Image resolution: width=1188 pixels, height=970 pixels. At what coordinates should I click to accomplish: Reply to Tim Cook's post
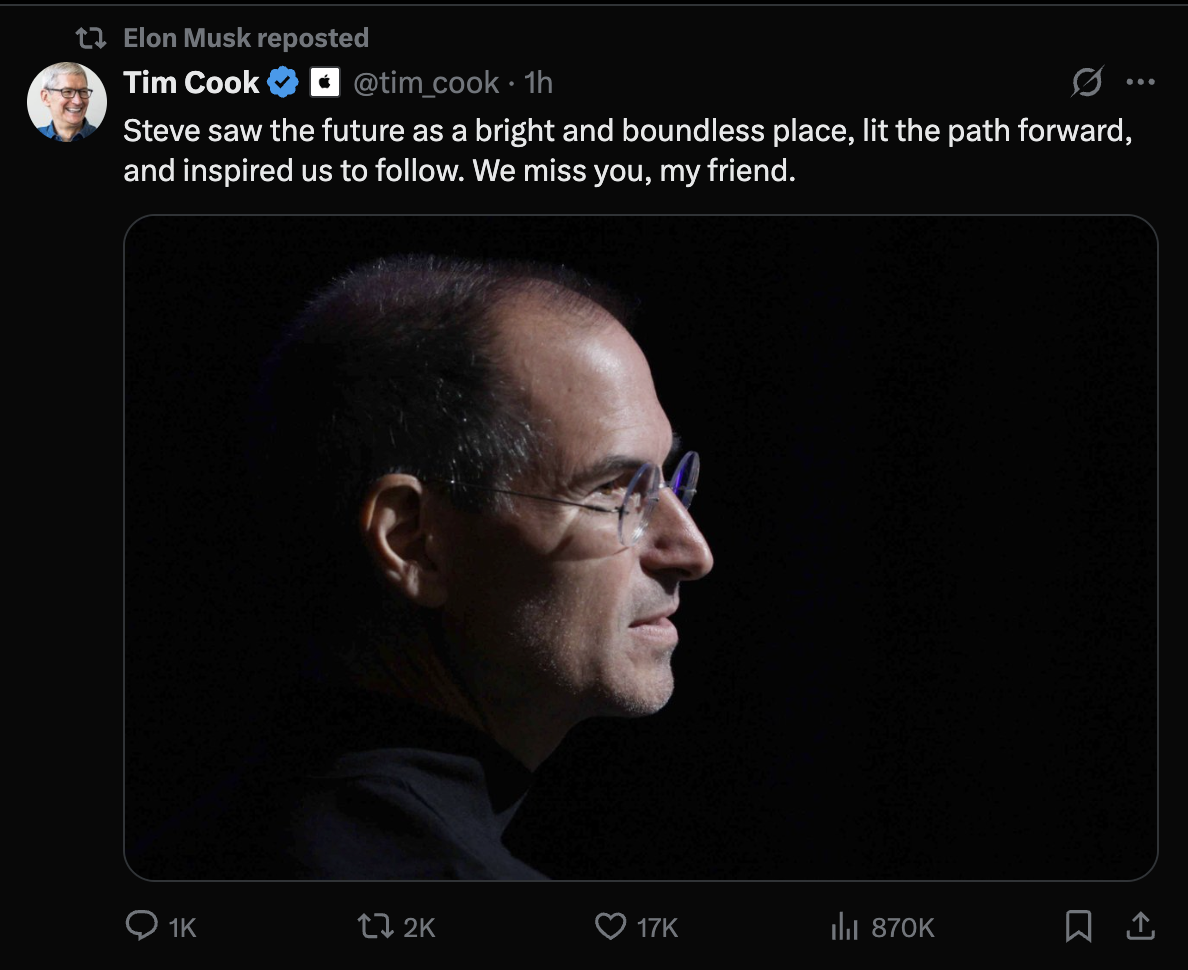141,927
